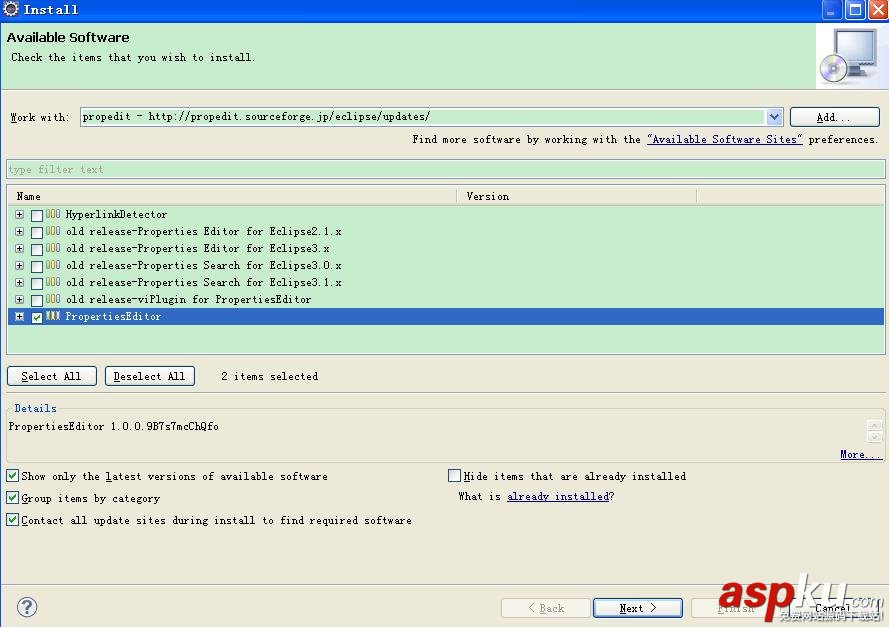Expand the Properties Search for Eclipse3.1.x node
Screen dimensions: 889x628
(x=19, y=282)
